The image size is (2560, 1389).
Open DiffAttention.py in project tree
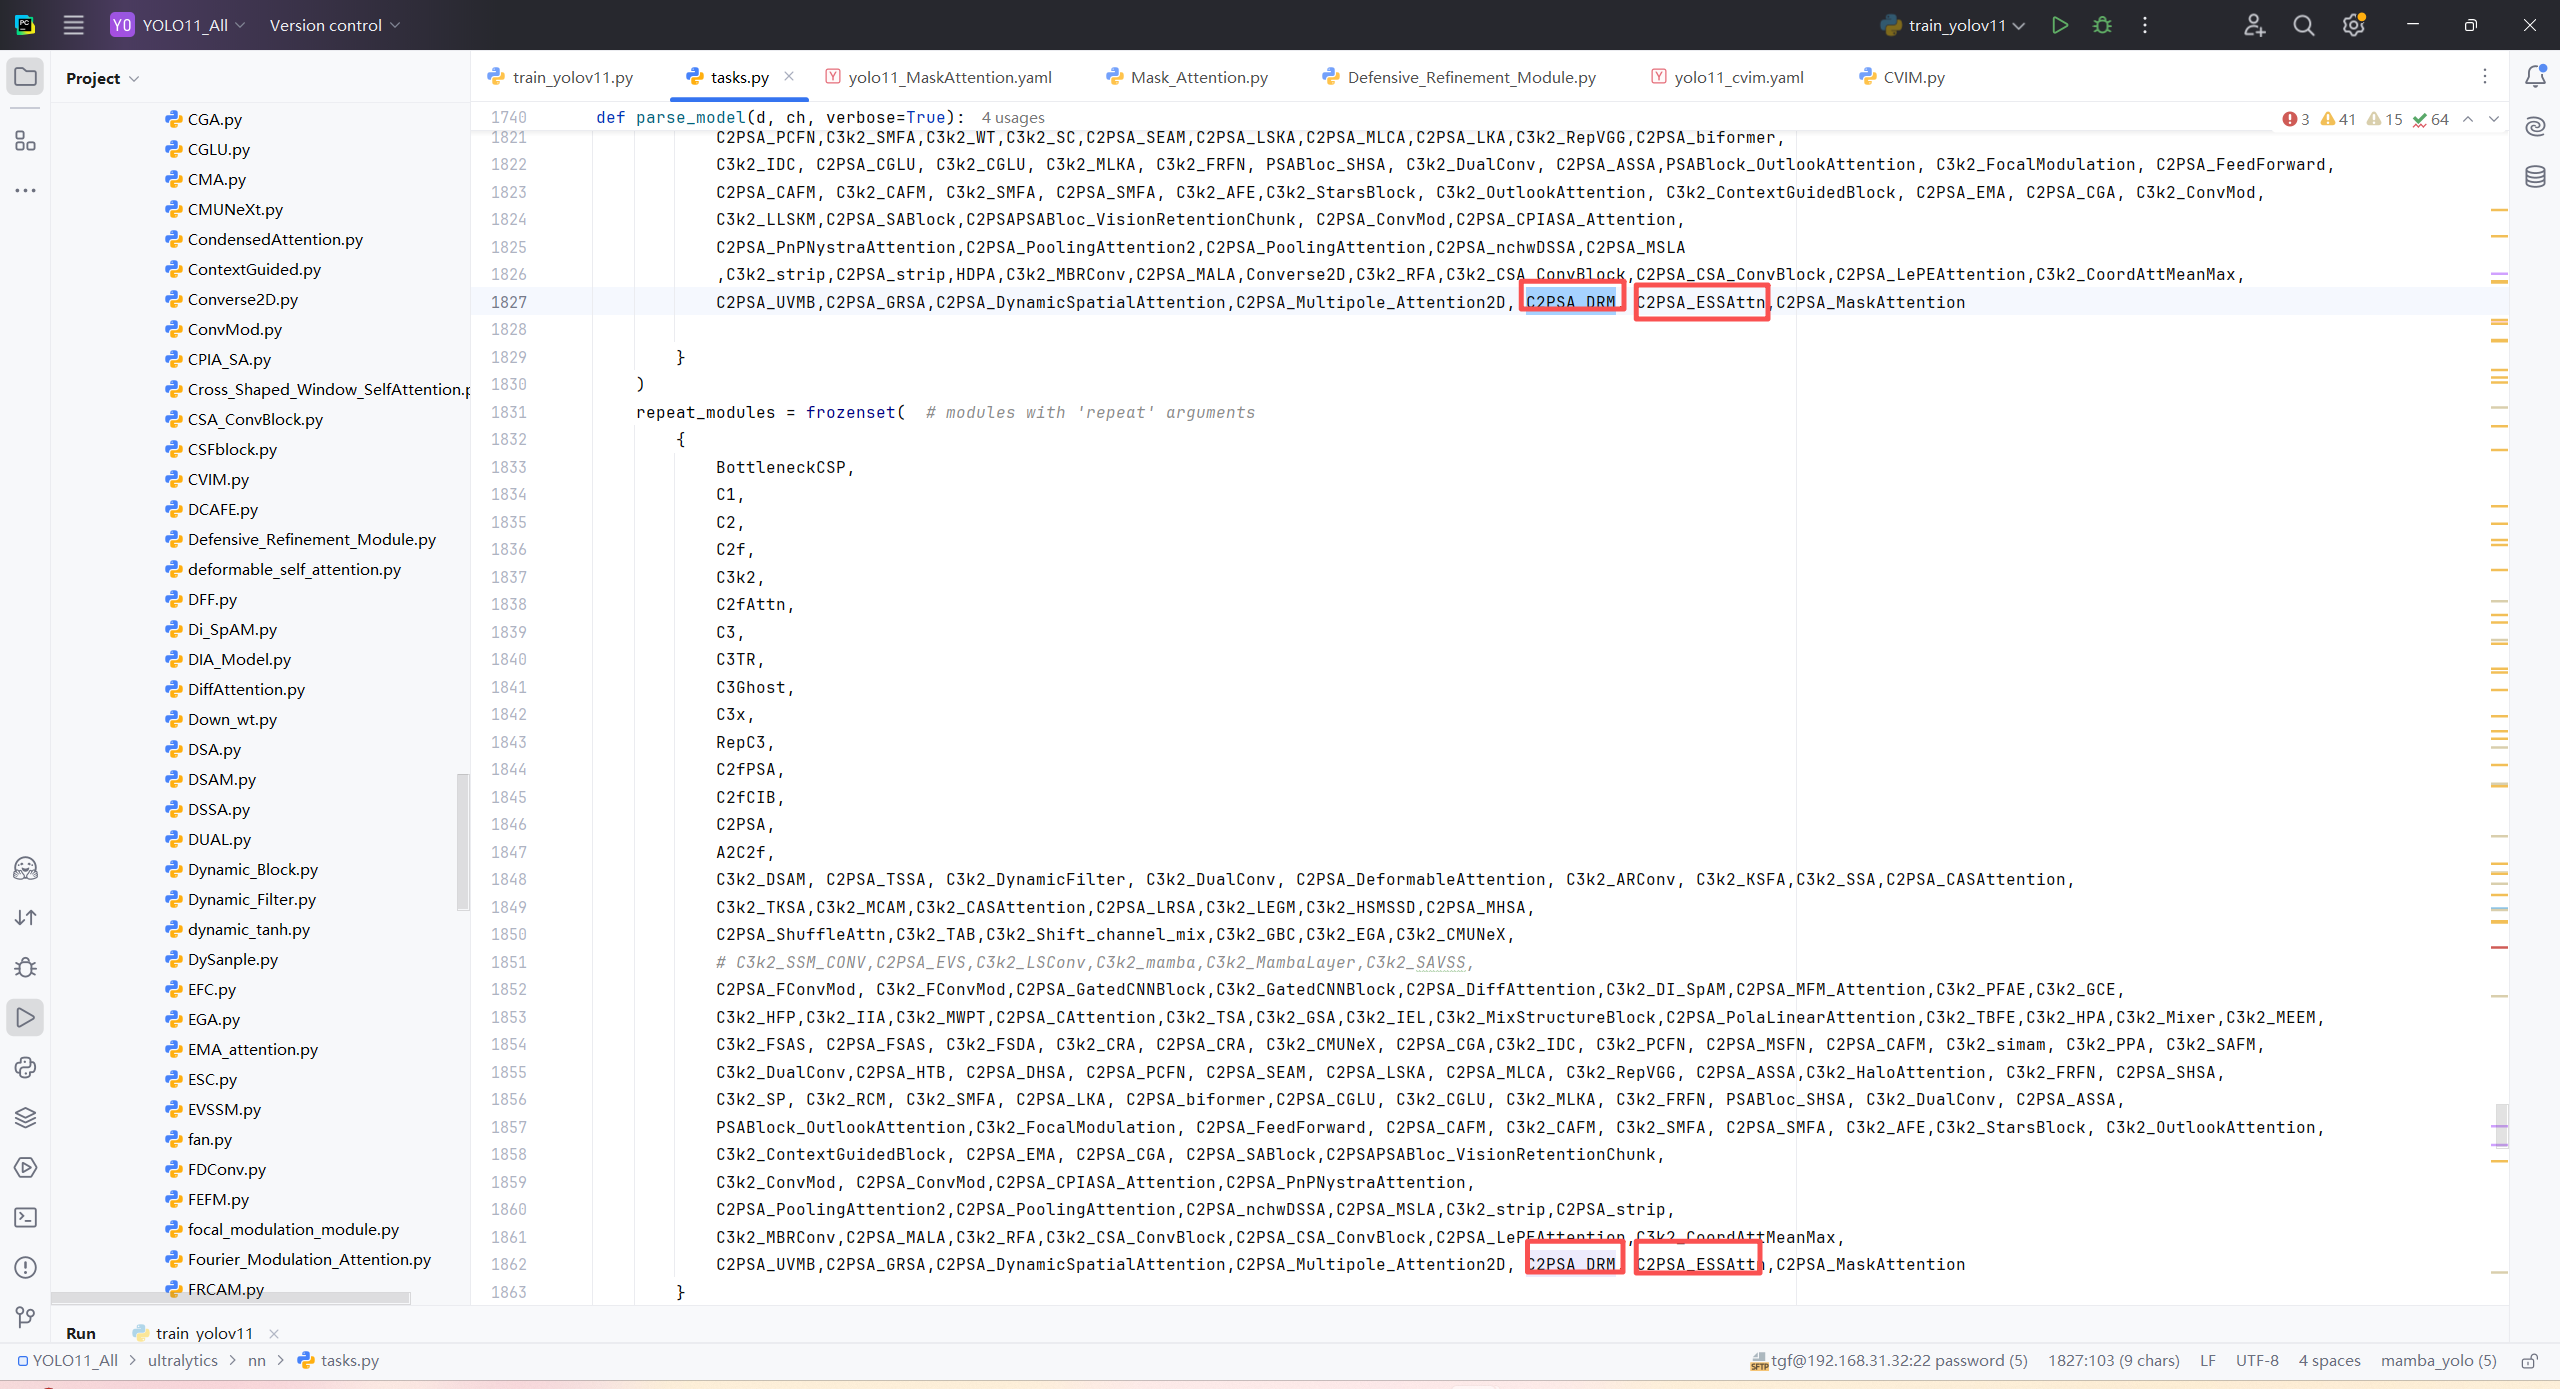click(x=246, y=689)
